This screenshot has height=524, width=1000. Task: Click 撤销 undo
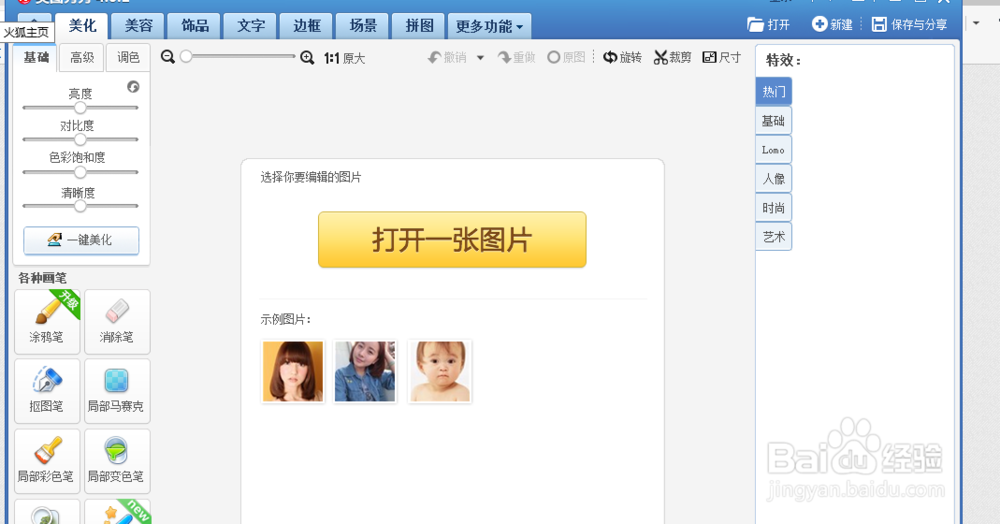(x=447, y=58)
